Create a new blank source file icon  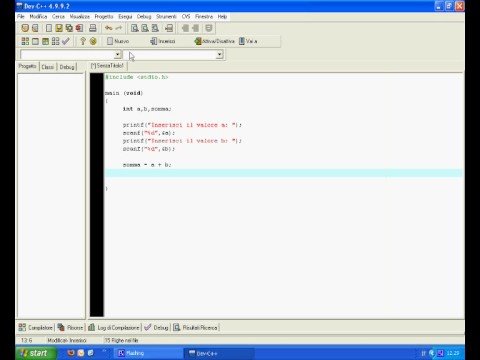(49, 28)
